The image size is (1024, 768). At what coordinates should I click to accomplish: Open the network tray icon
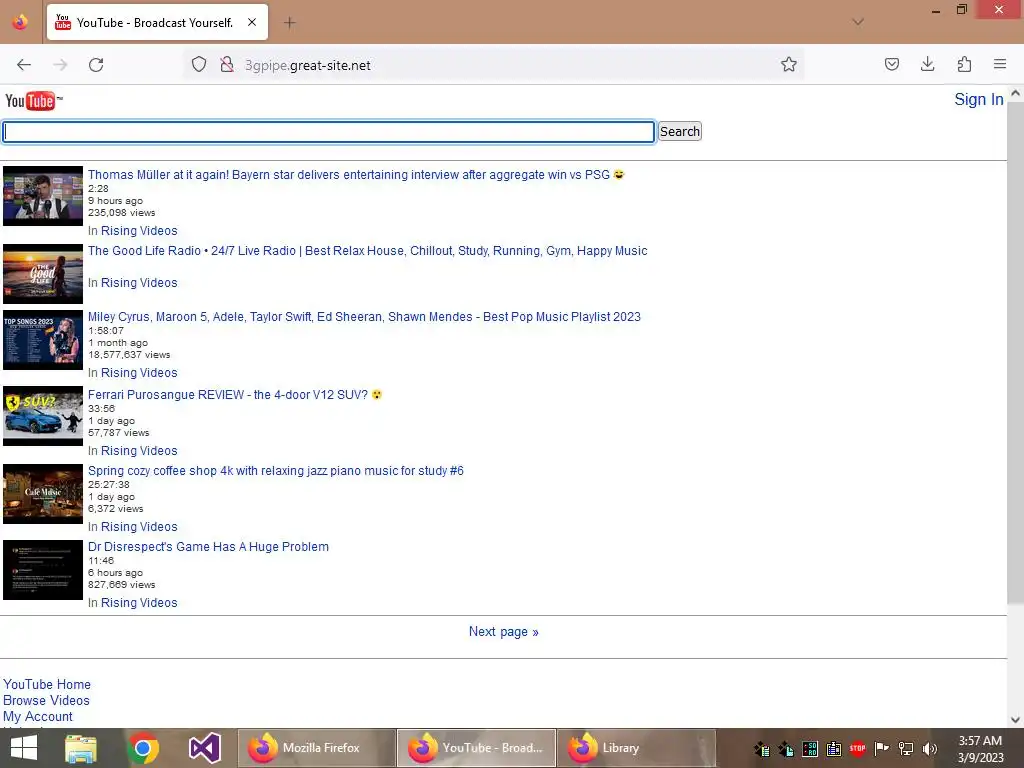(x=906, y=748)
